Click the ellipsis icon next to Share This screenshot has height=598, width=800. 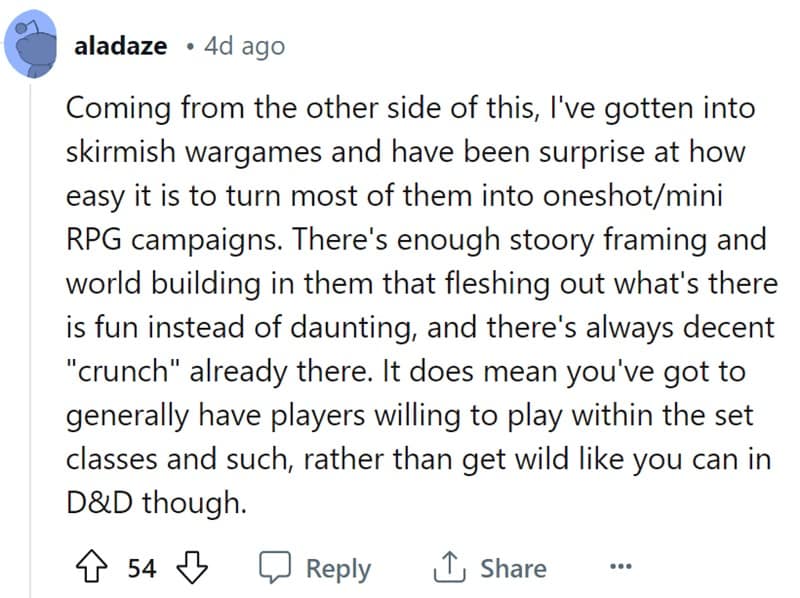(x=621, y=567)
